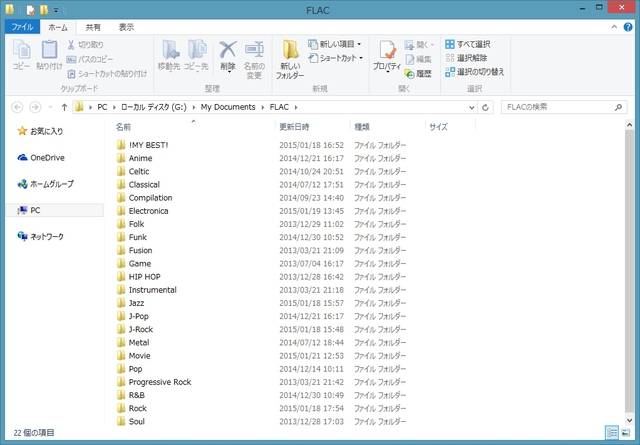Click the History (履歴) icon

417,73
